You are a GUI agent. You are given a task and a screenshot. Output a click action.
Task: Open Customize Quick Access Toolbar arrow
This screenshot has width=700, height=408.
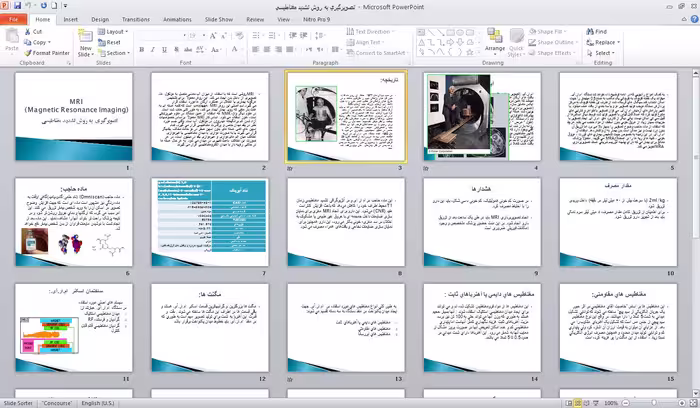point(65,6)
